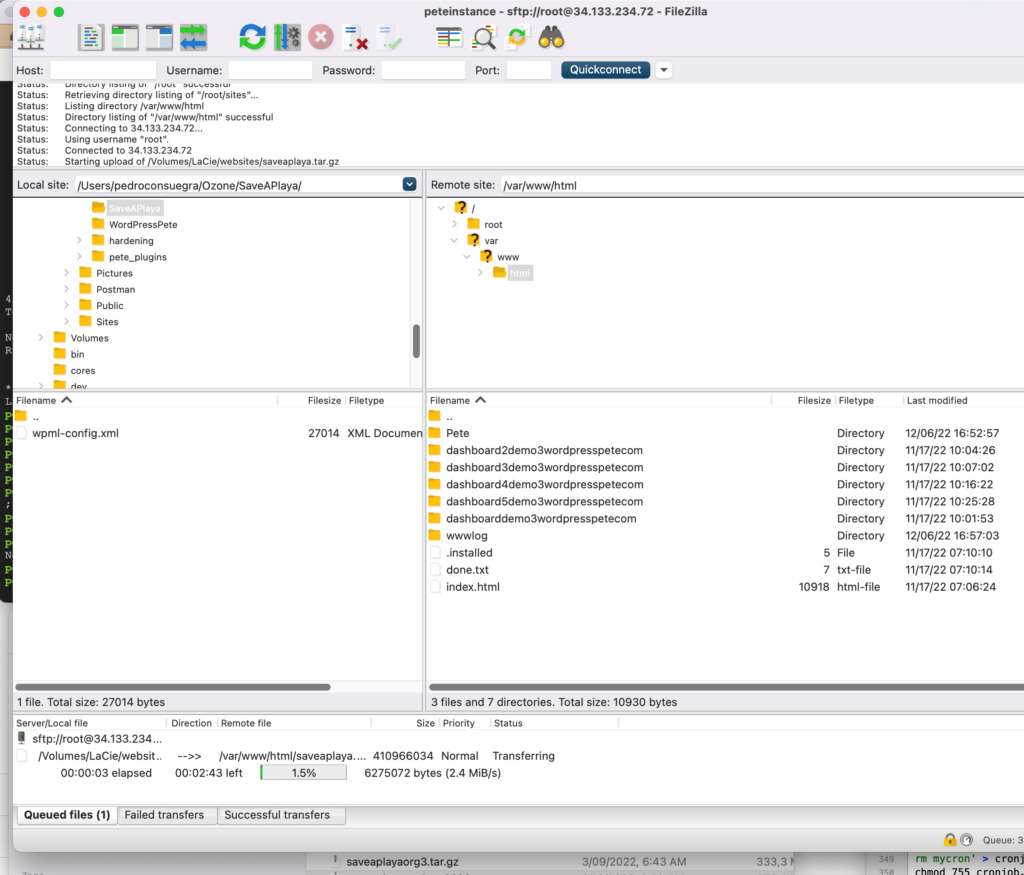Open directory listing filters

tap(449, 38)
